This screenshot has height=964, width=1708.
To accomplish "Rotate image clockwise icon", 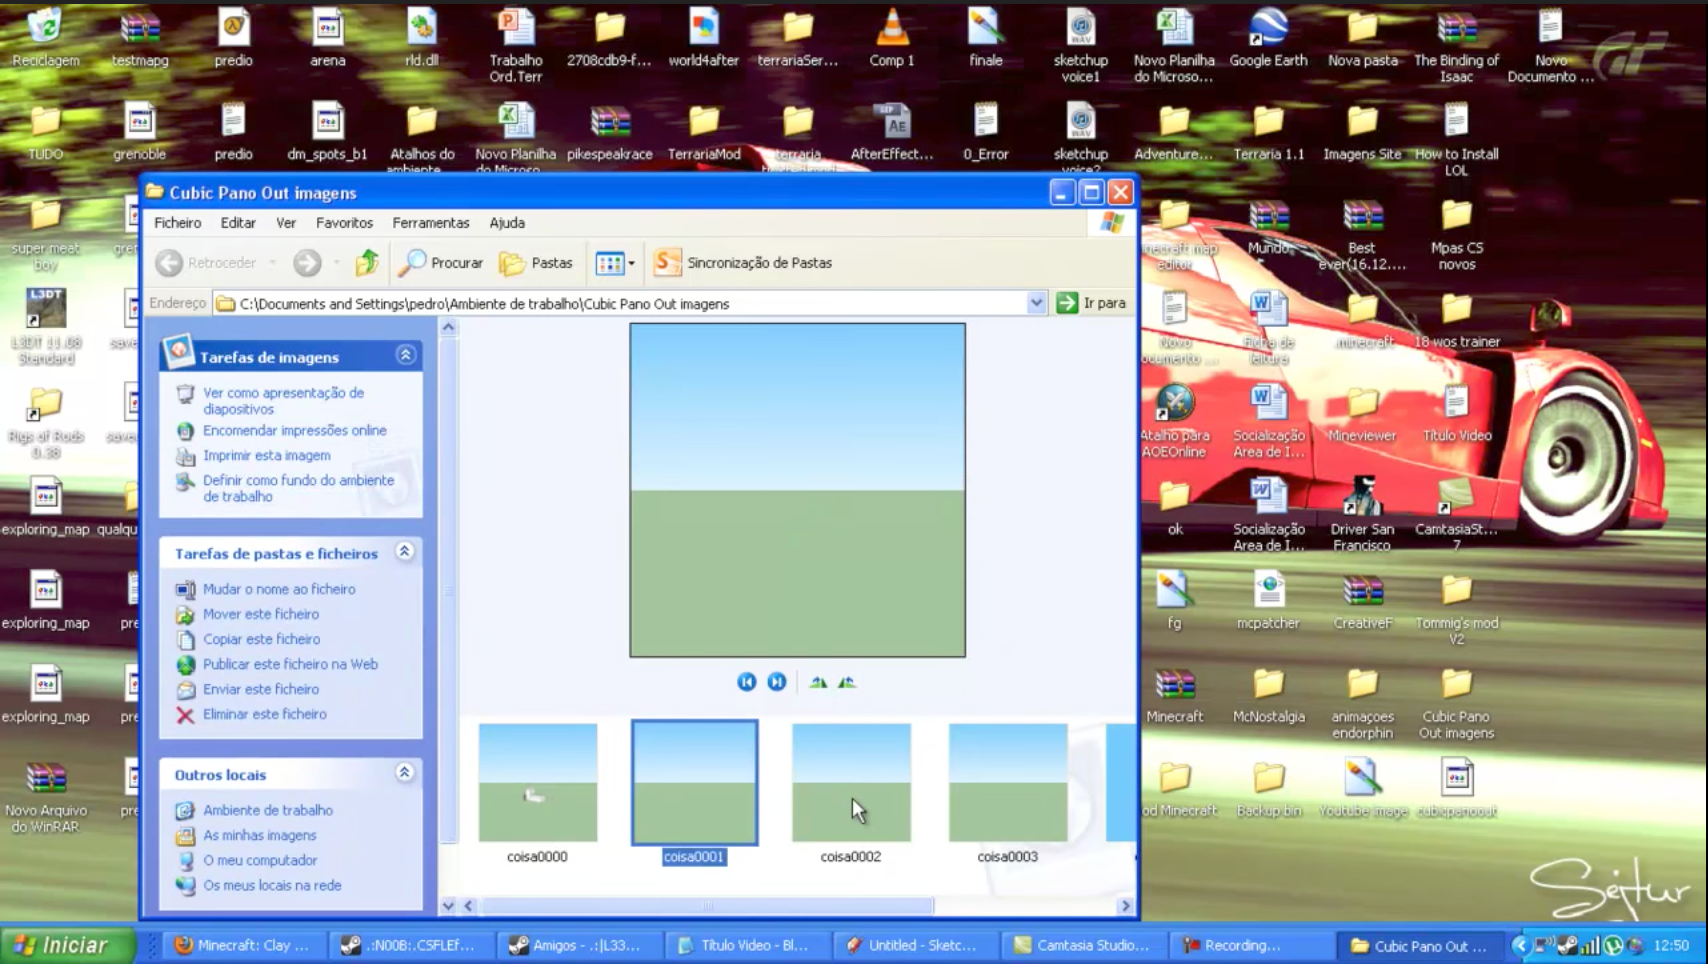I will click(x=818, y=682).
